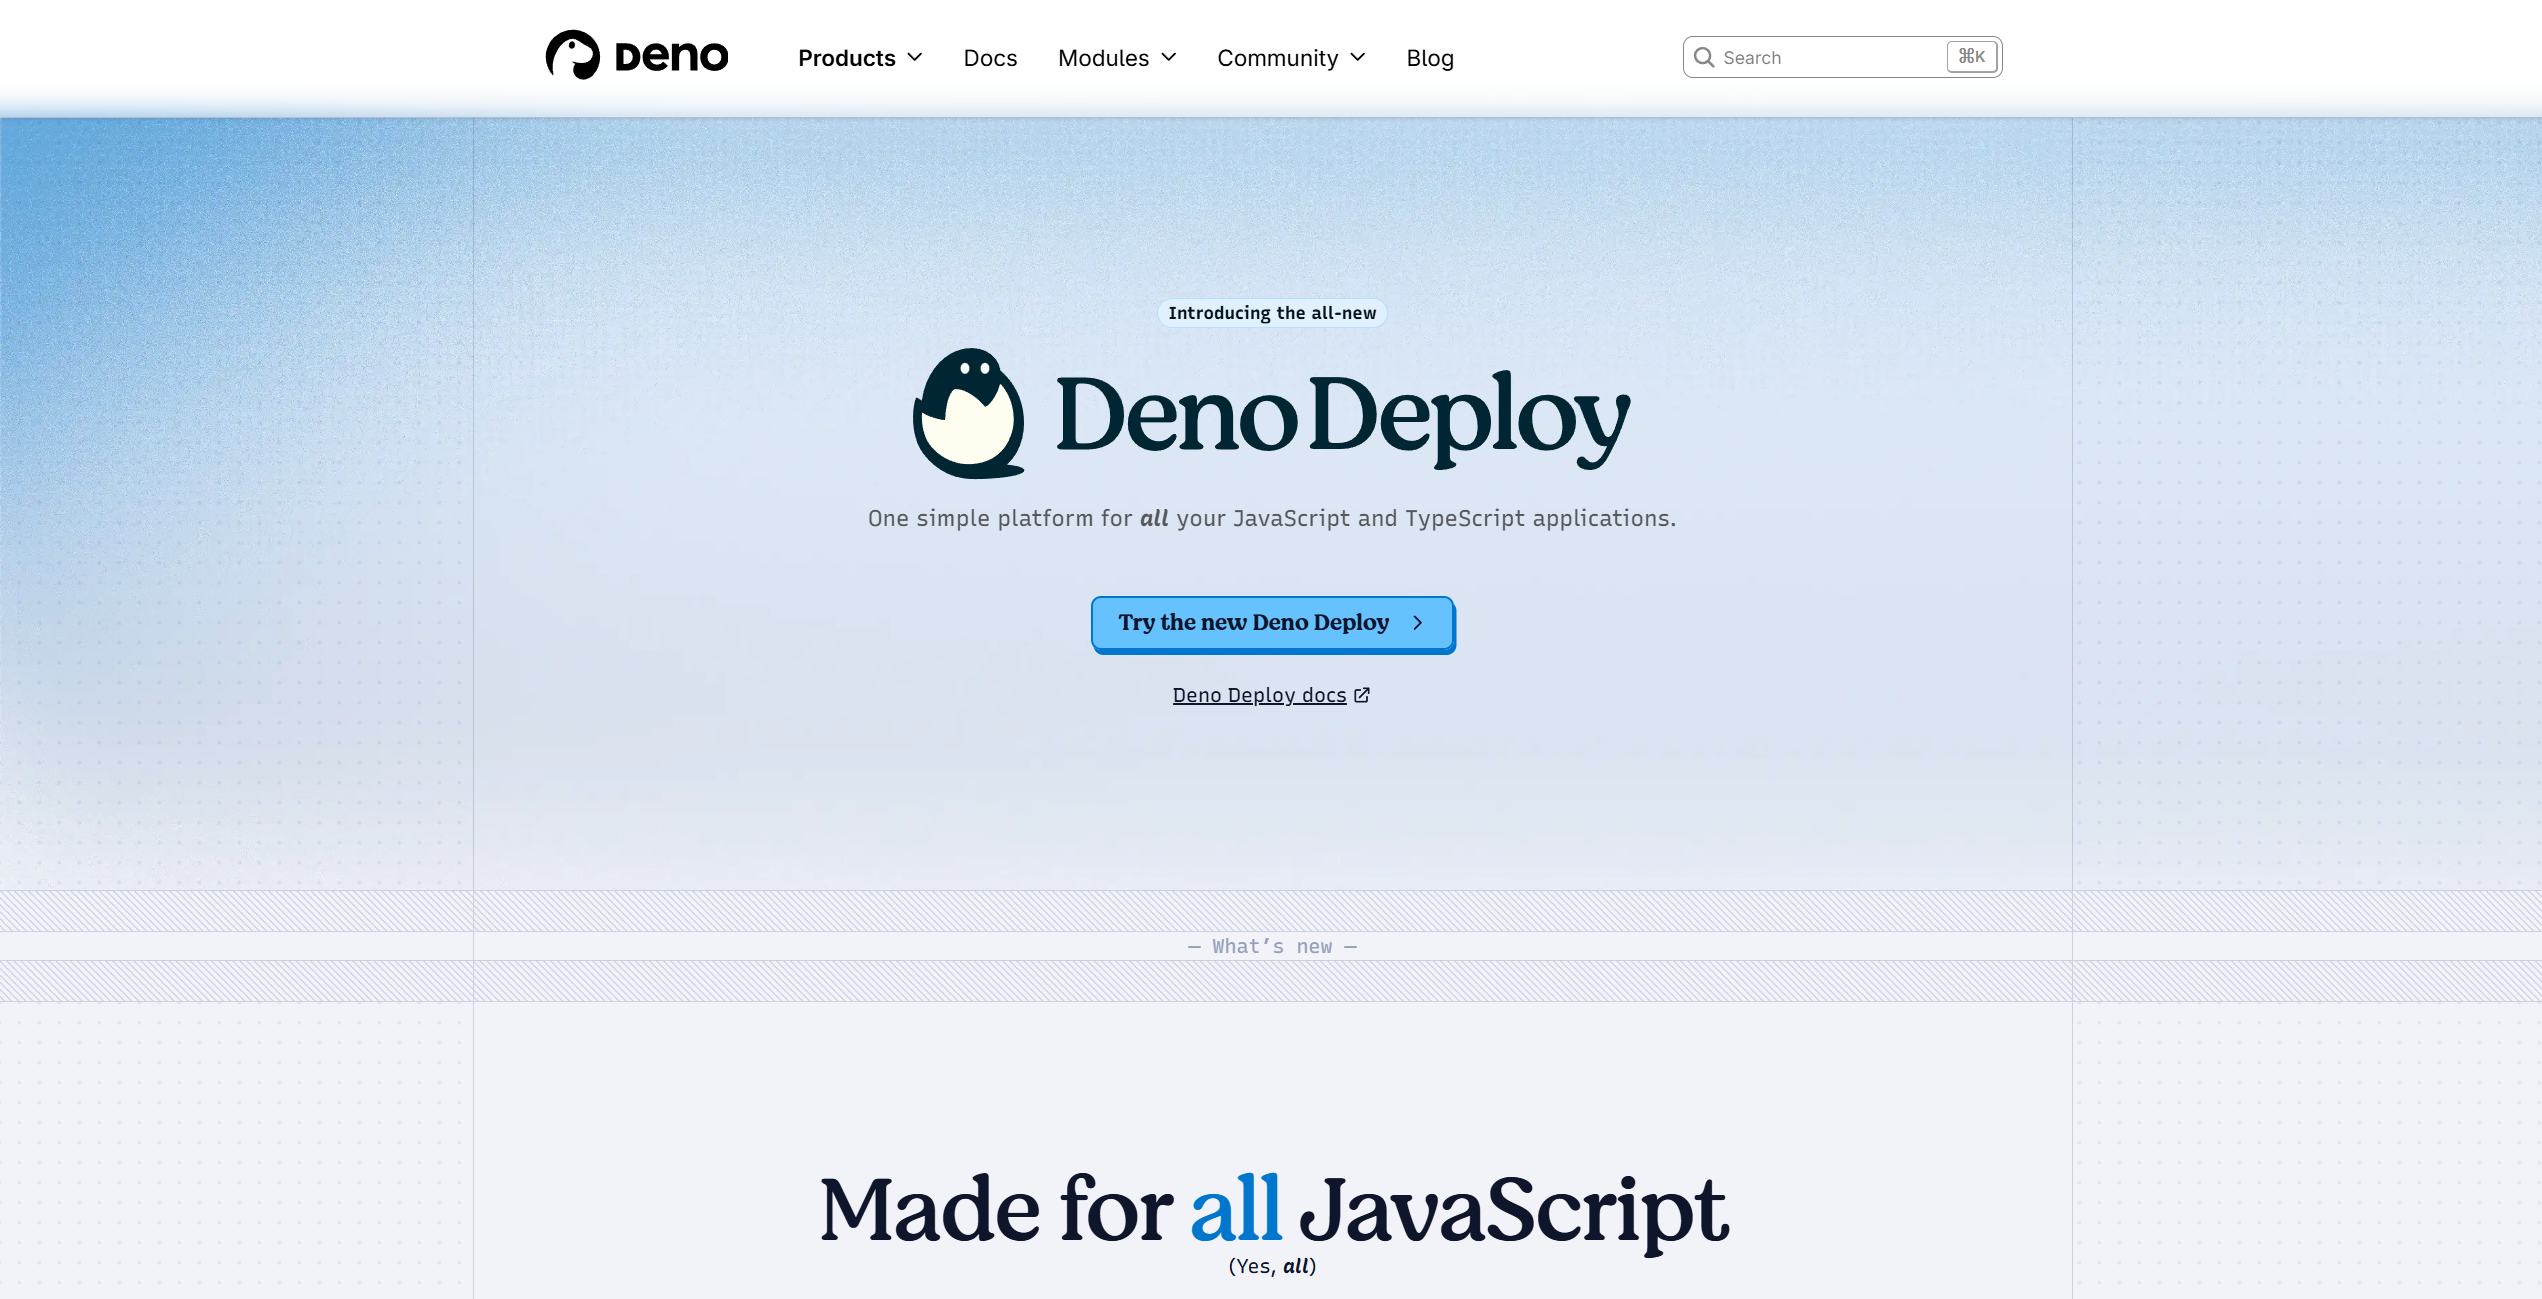Expand the Modules dropdown chevron
The height and width of the screenshot is (1299, 2542).
1169,58
